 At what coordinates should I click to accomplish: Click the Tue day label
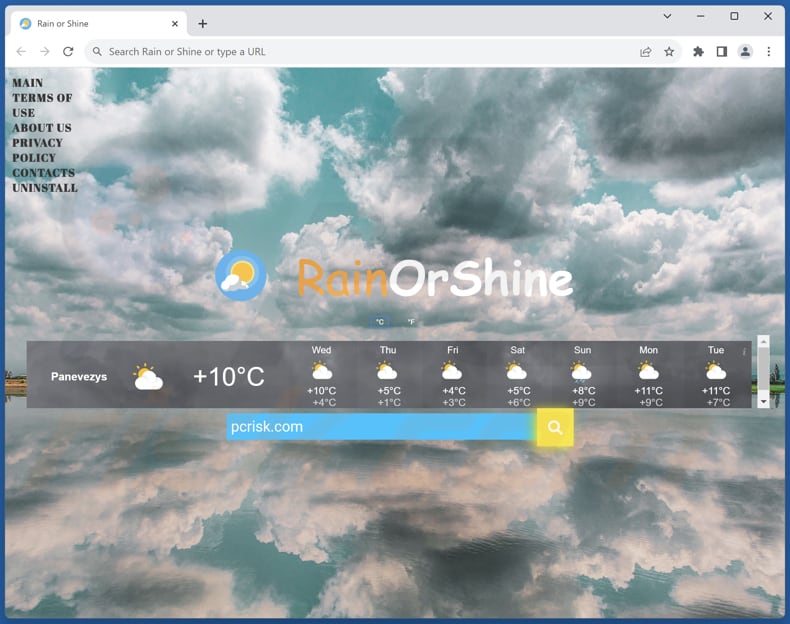715,350
